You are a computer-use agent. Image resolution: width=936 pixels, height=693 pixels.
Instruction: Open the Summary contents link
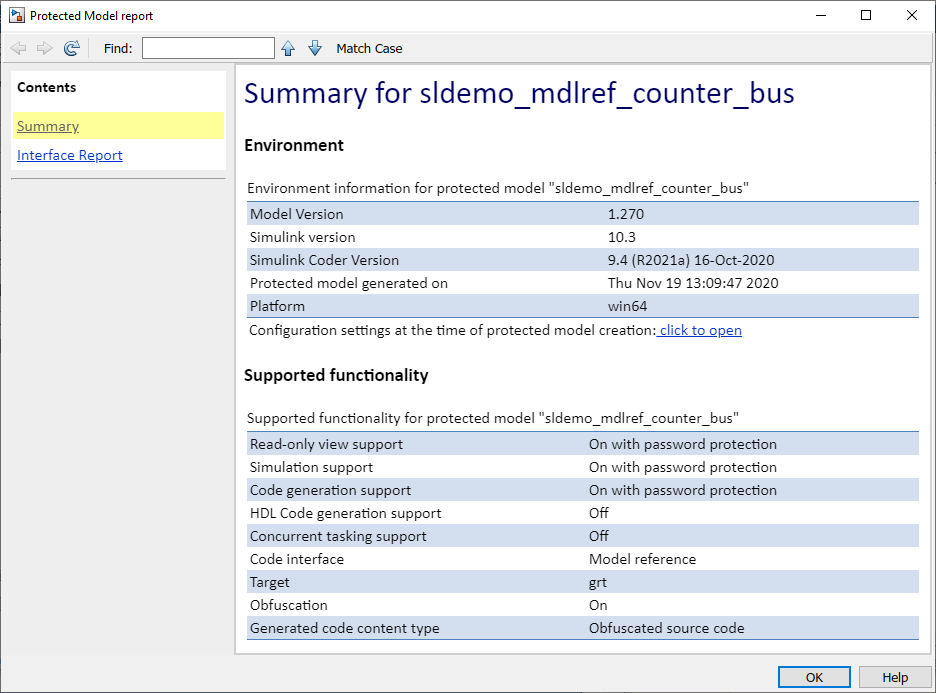tap(48, 126)
